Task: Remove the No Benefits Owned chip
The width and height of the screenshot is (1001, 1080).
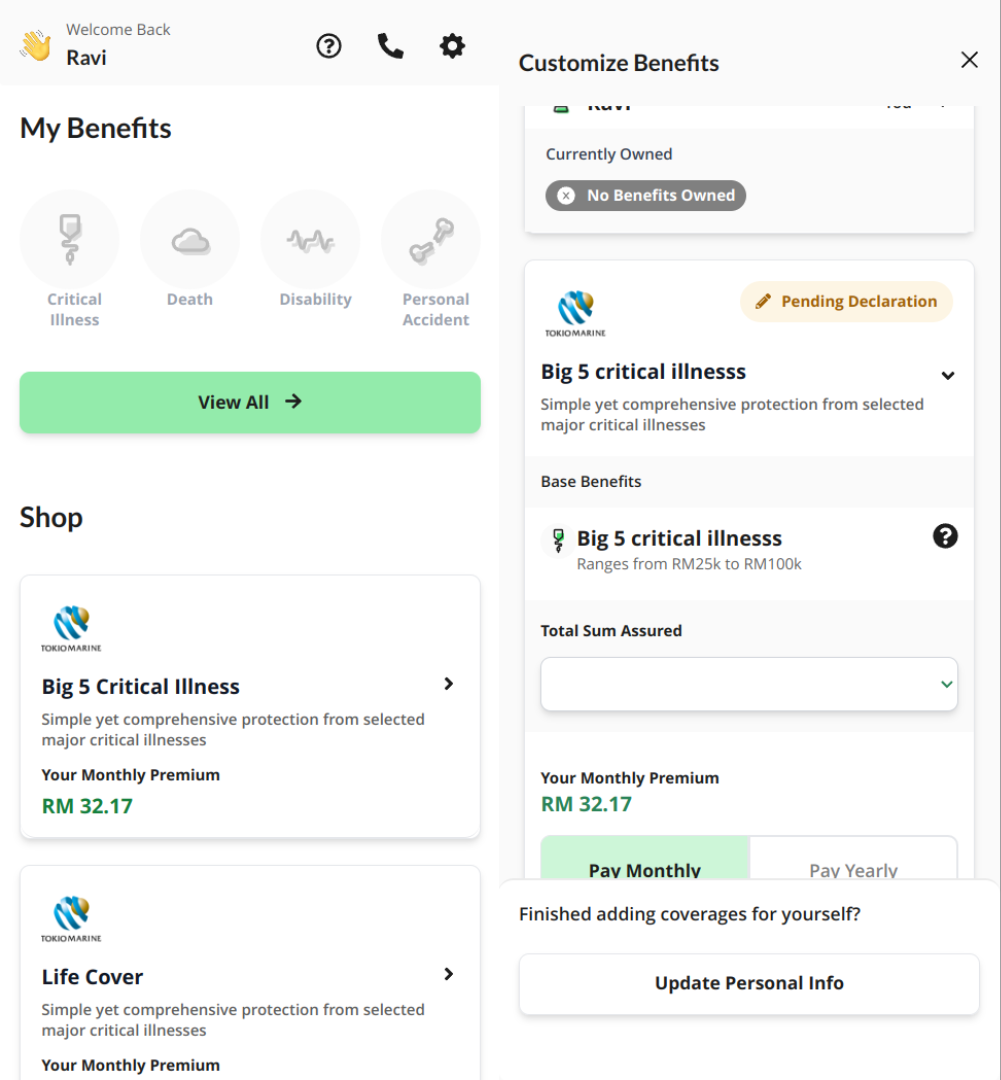Action: pos(566,196)
